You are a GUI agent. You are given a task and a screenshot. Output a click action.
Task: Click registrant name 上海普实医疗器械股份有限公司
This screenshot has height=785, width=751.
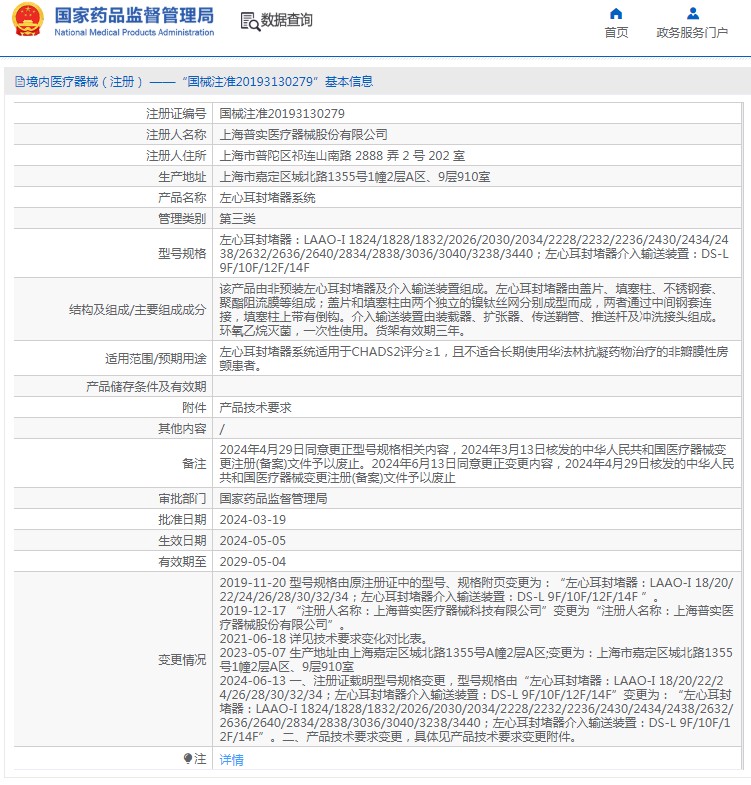303,135
